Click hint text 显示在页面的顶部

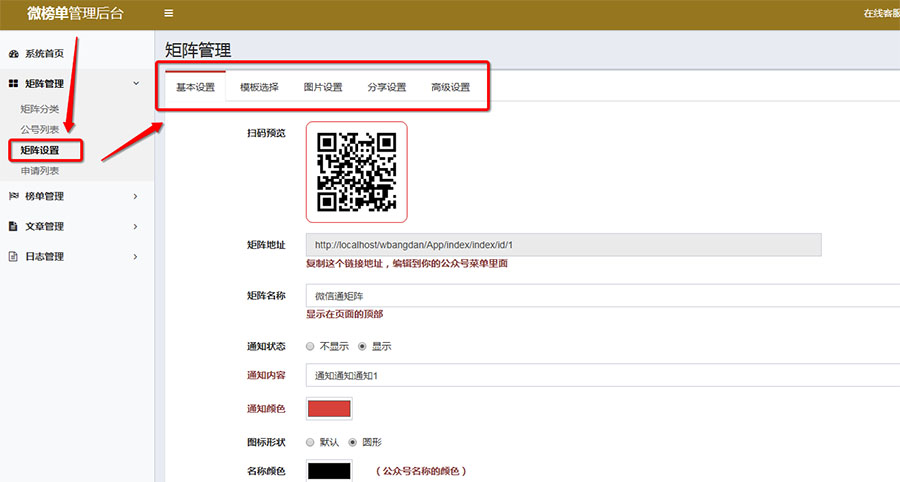pyautogui.click(x=344, y=314)
